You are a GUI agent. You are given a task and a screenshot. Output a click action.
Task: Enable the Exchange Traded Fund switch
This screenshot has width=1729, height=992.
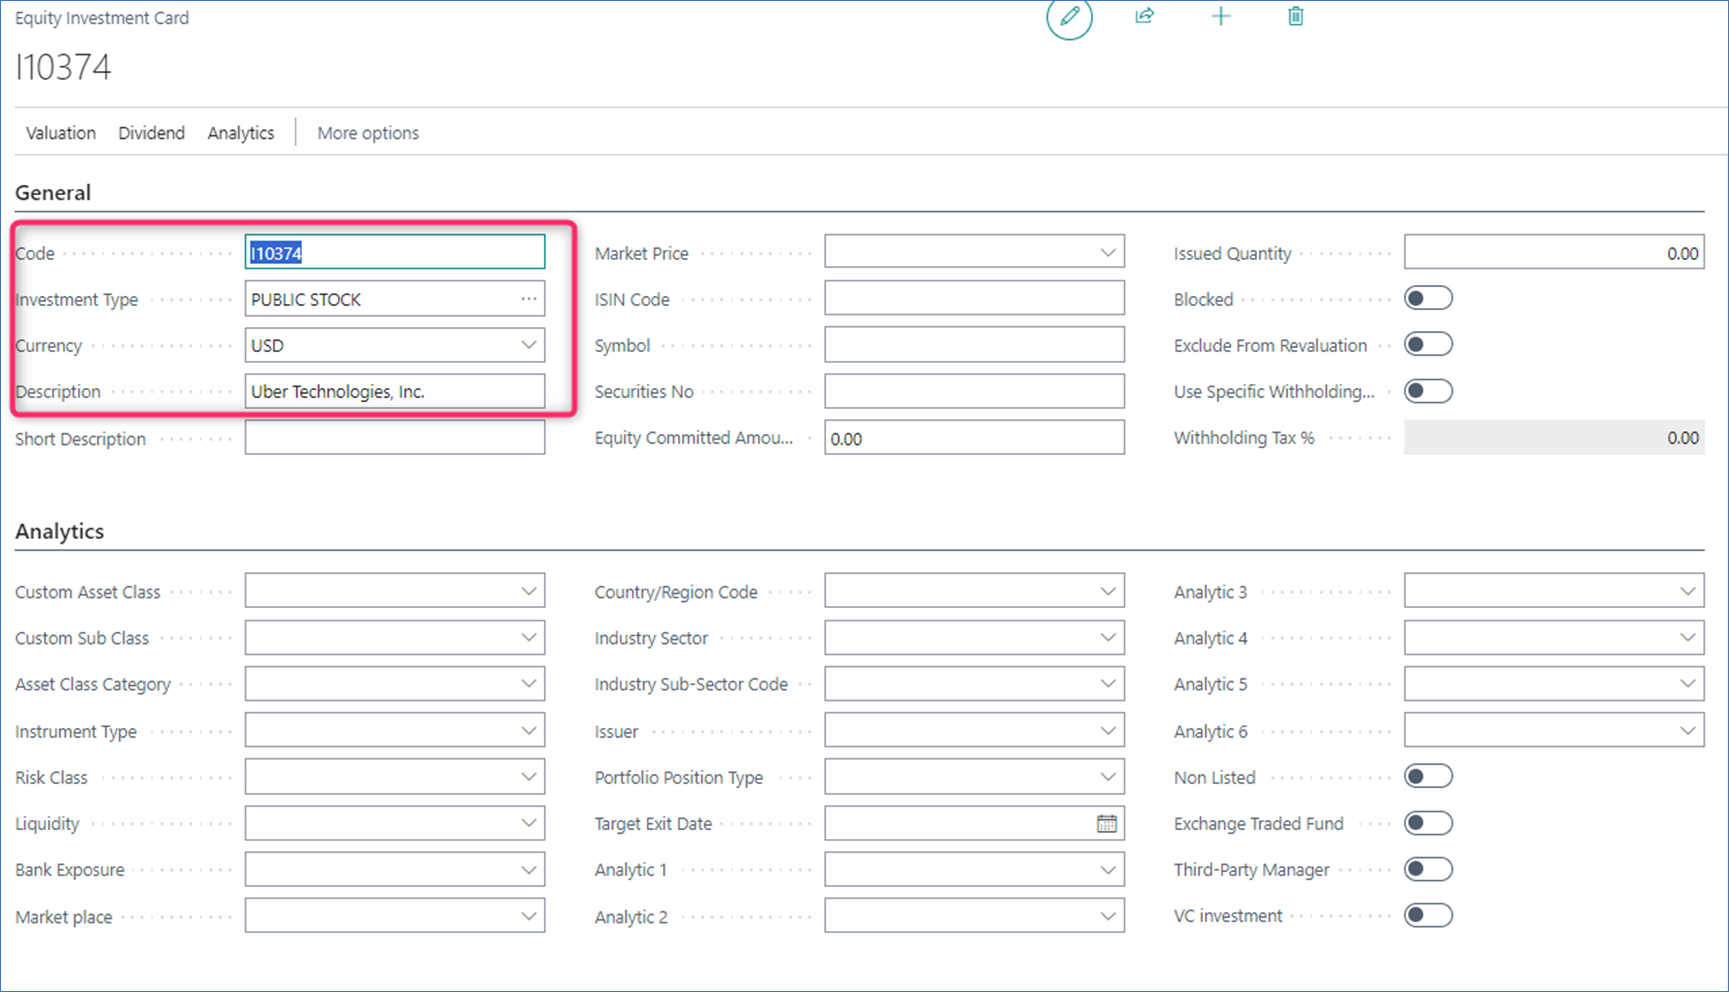click(x=1428, y=823)
